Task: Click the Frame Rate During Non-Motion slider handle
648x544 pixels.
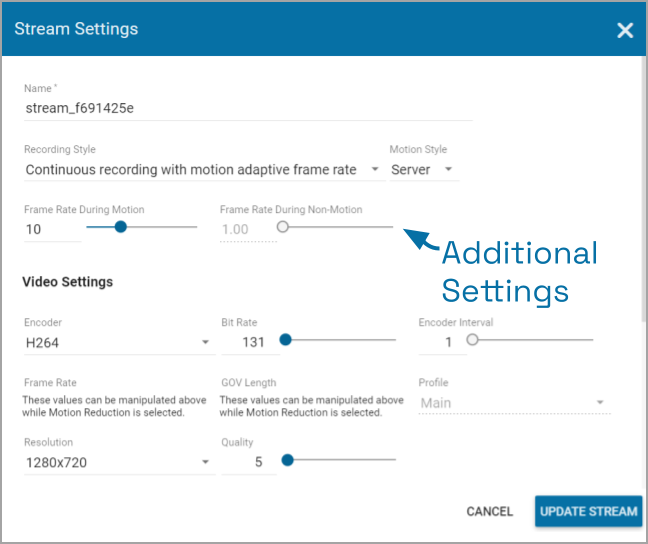Action: [x=283, y=227]
